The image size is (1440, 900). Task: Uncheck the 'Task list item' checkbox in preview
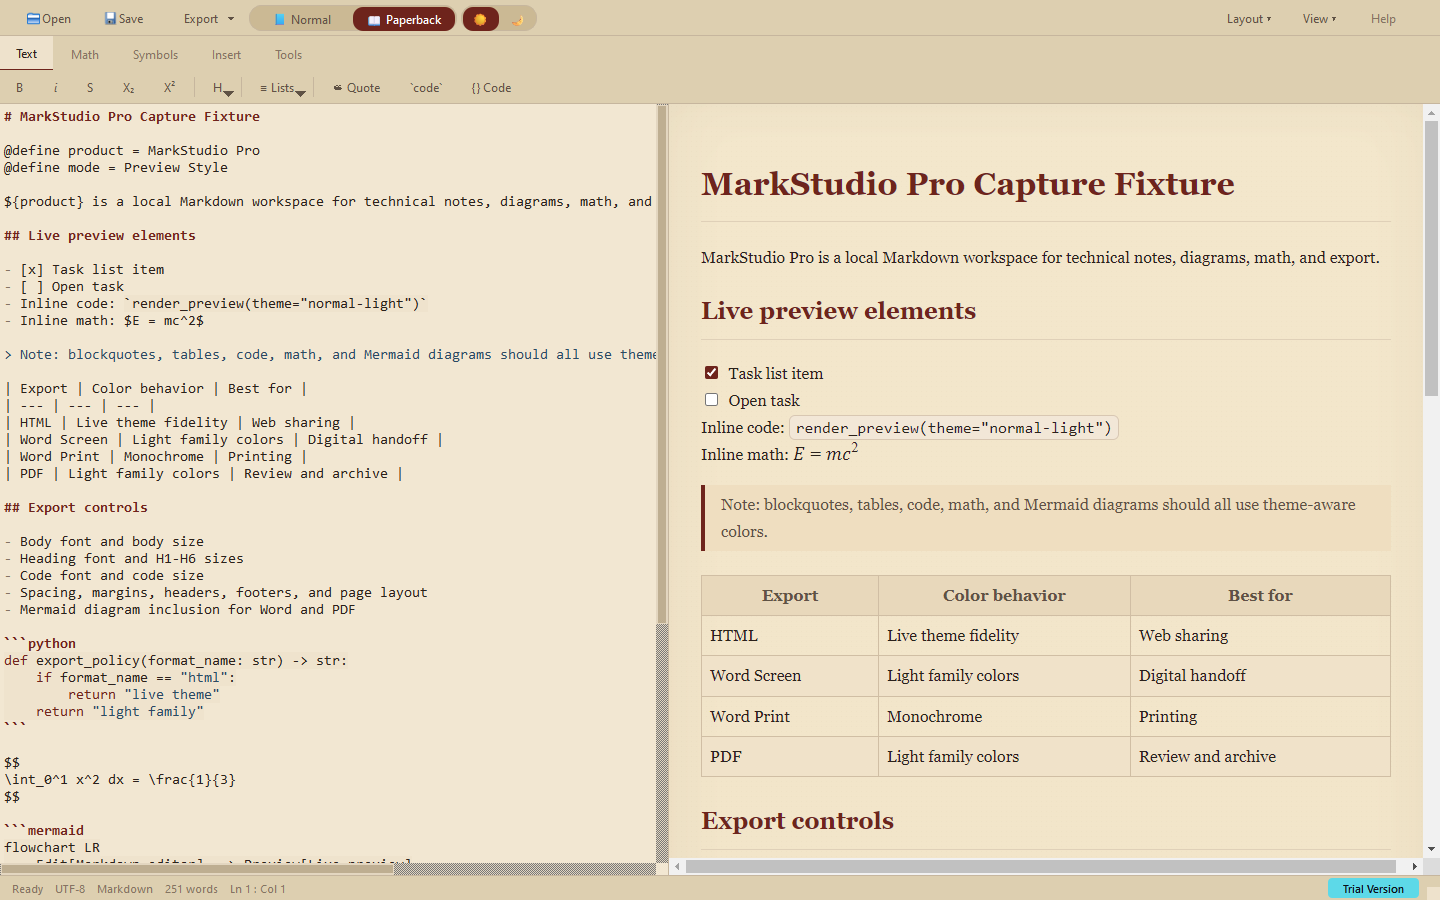(711, 372)
